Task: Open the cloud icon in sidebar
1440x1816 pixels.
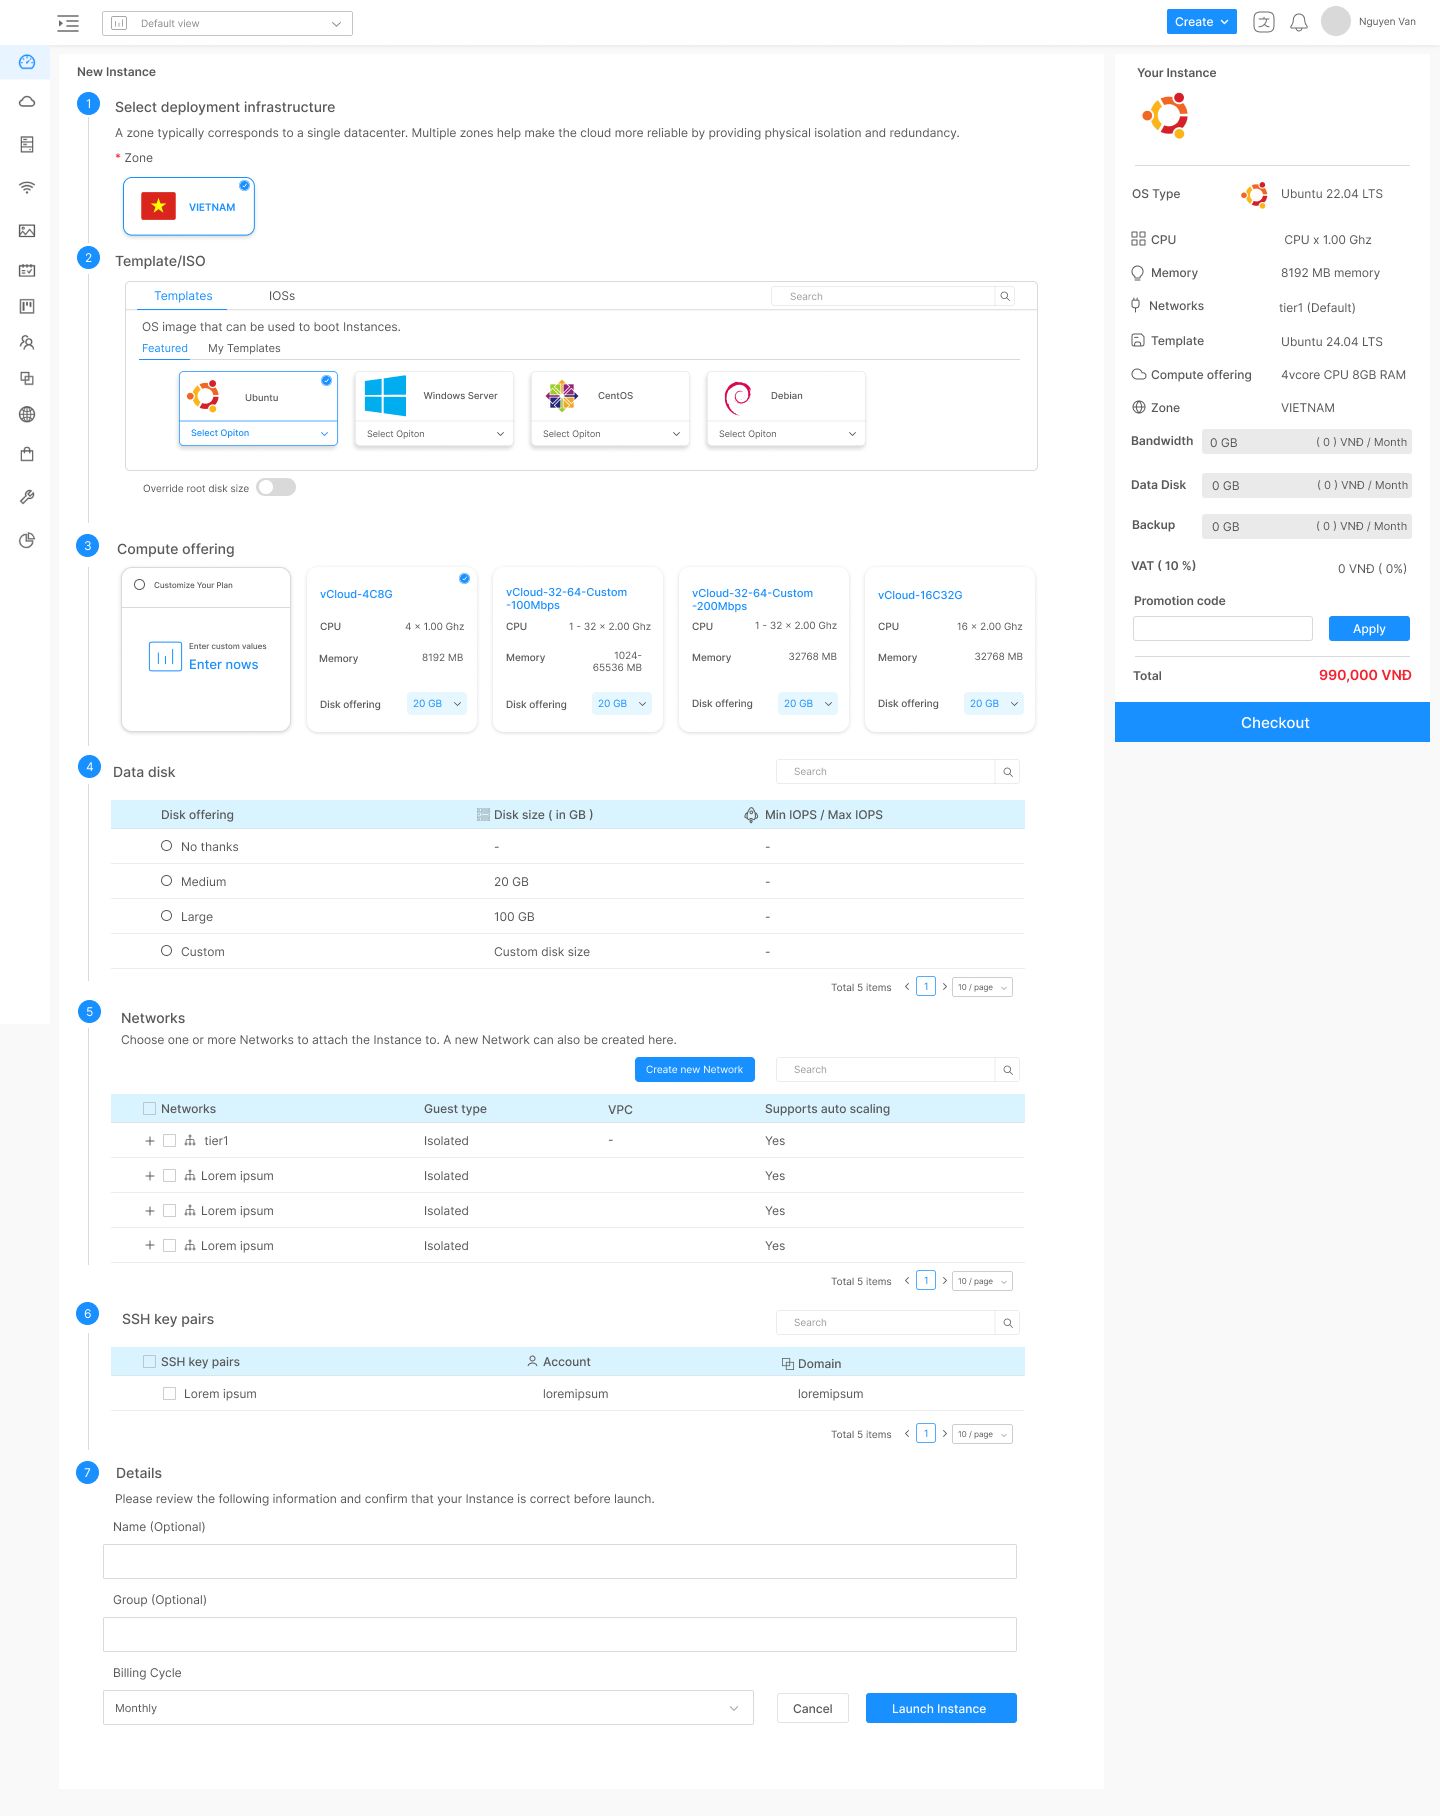Action: [27, 102]
